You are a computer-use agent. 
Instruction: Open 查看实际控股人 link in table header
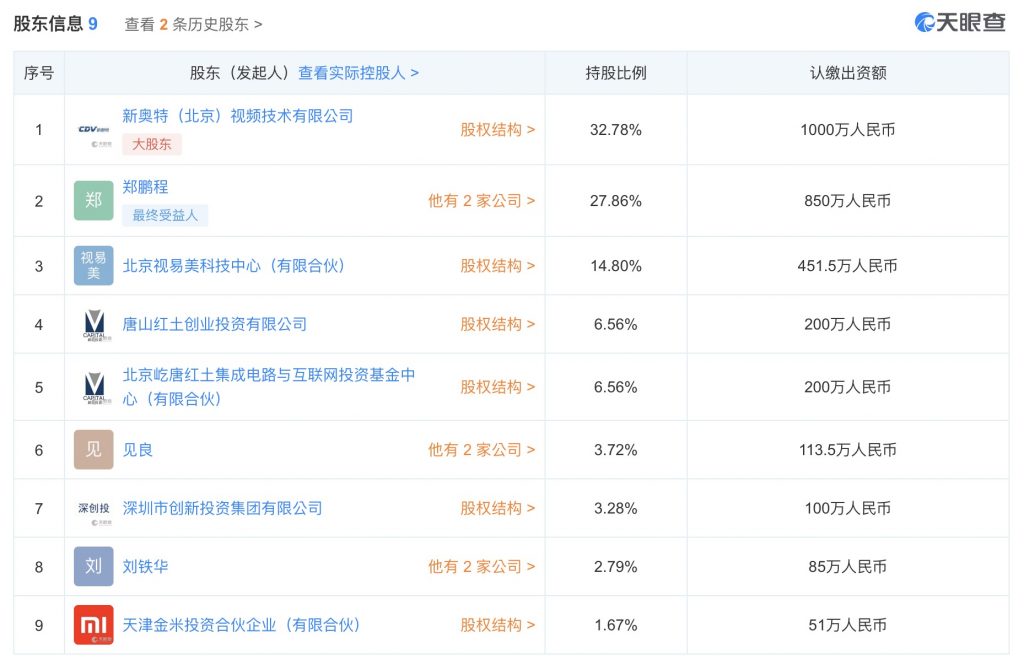pyautogui.click(x=358, y=73)
